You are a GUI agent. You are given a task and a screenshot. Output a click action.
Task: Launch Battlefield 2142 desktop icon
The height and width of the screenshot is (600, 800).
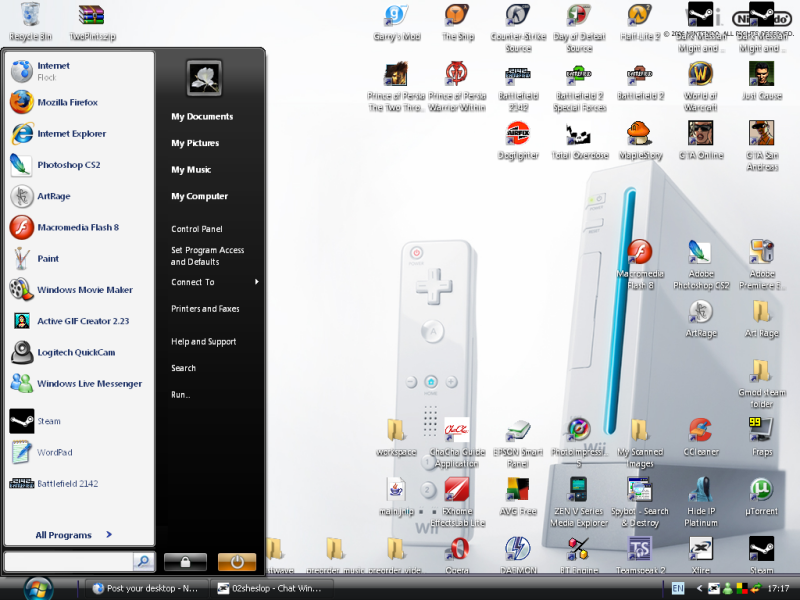coord(518,87)
